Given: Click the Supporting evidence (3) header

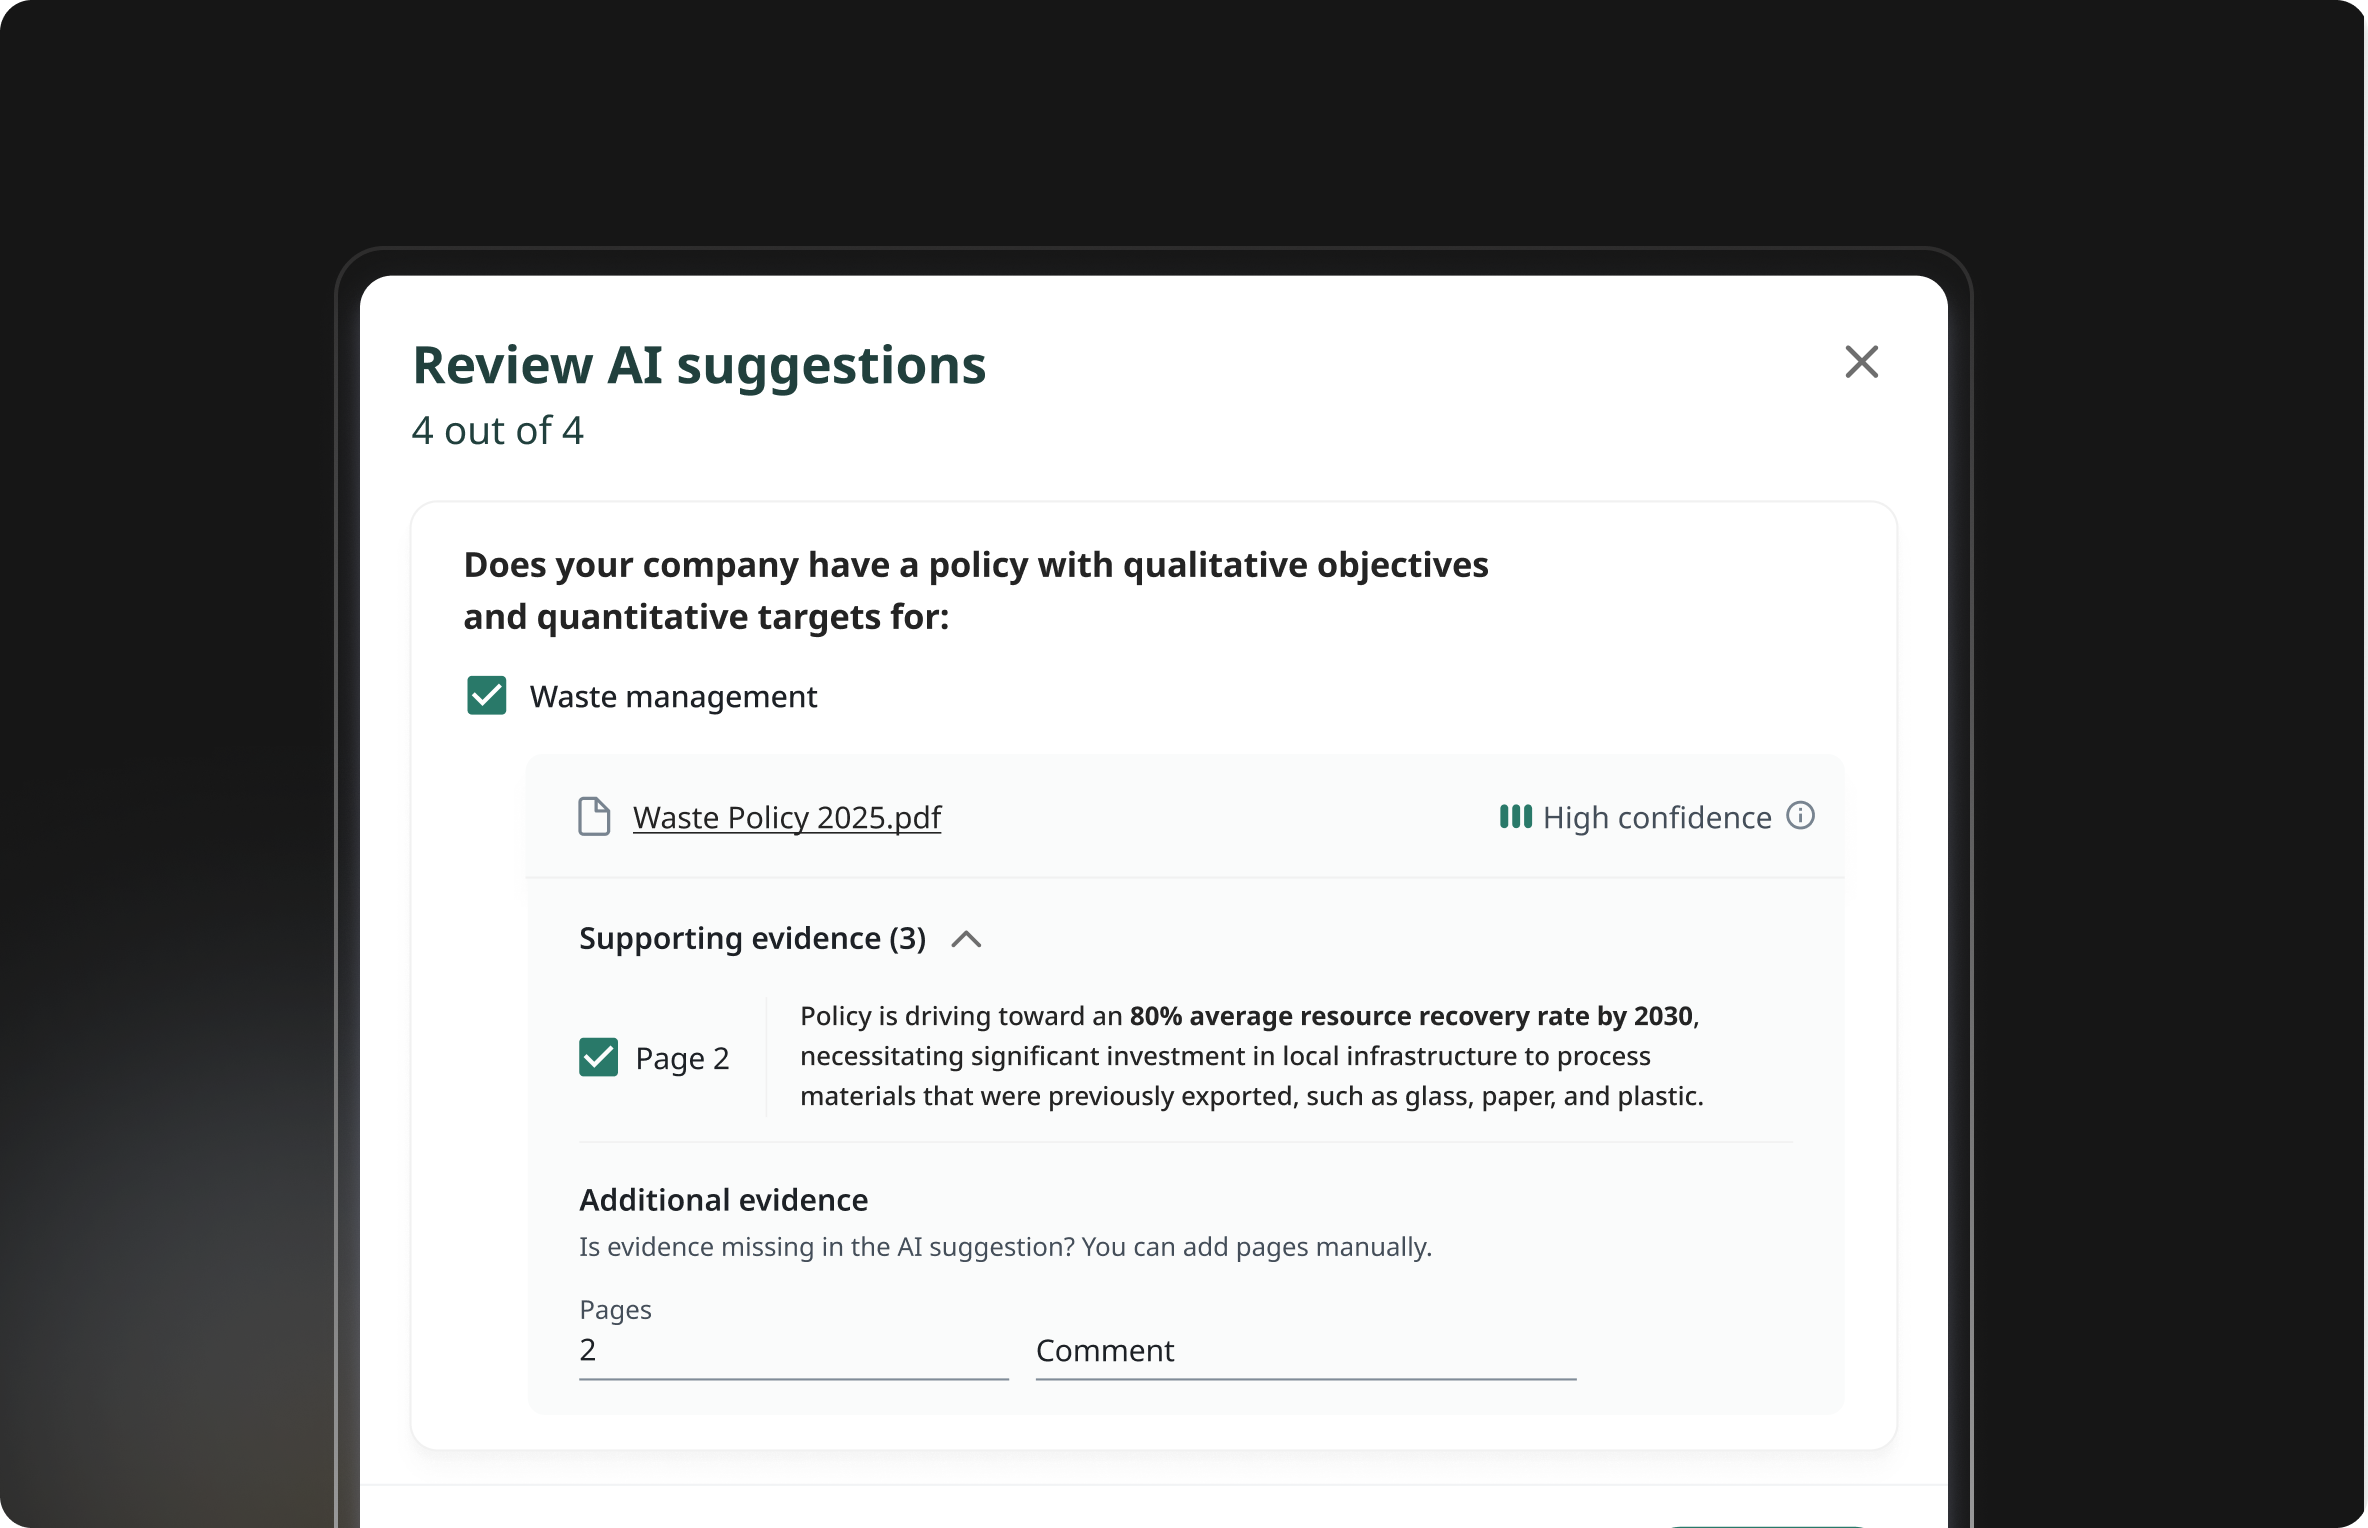Looking at the screenshot, I should click(752, 938).
